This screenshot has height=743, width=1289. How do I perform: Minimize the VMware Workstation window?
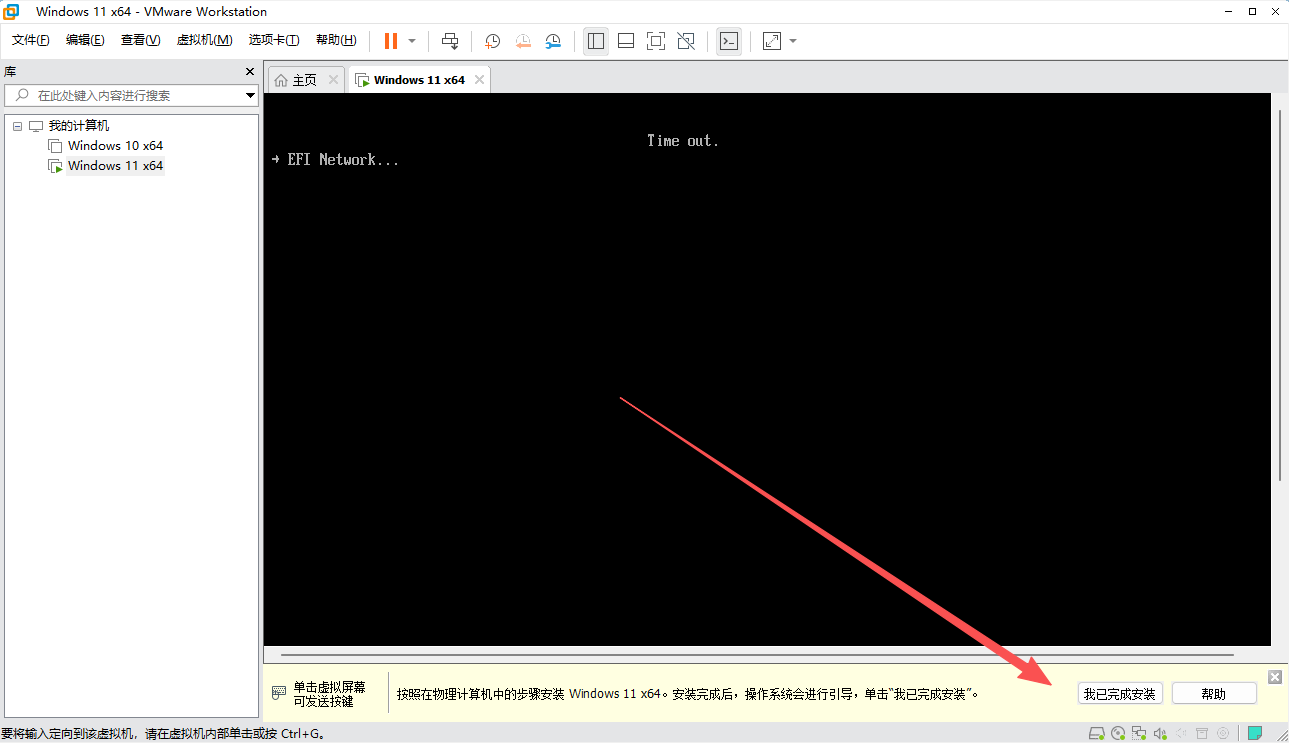point(1226,12)
